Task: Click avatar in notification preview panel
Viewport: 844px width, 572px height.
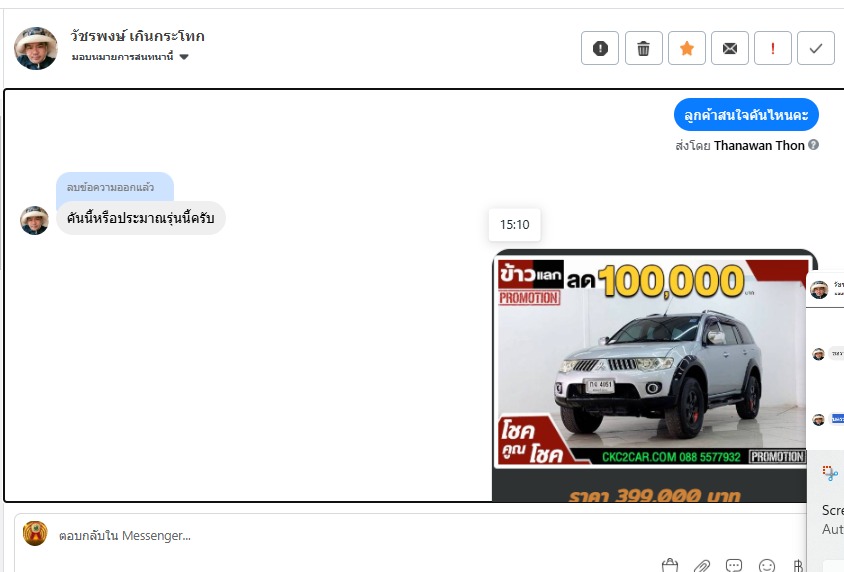Action: click(819, 290)
